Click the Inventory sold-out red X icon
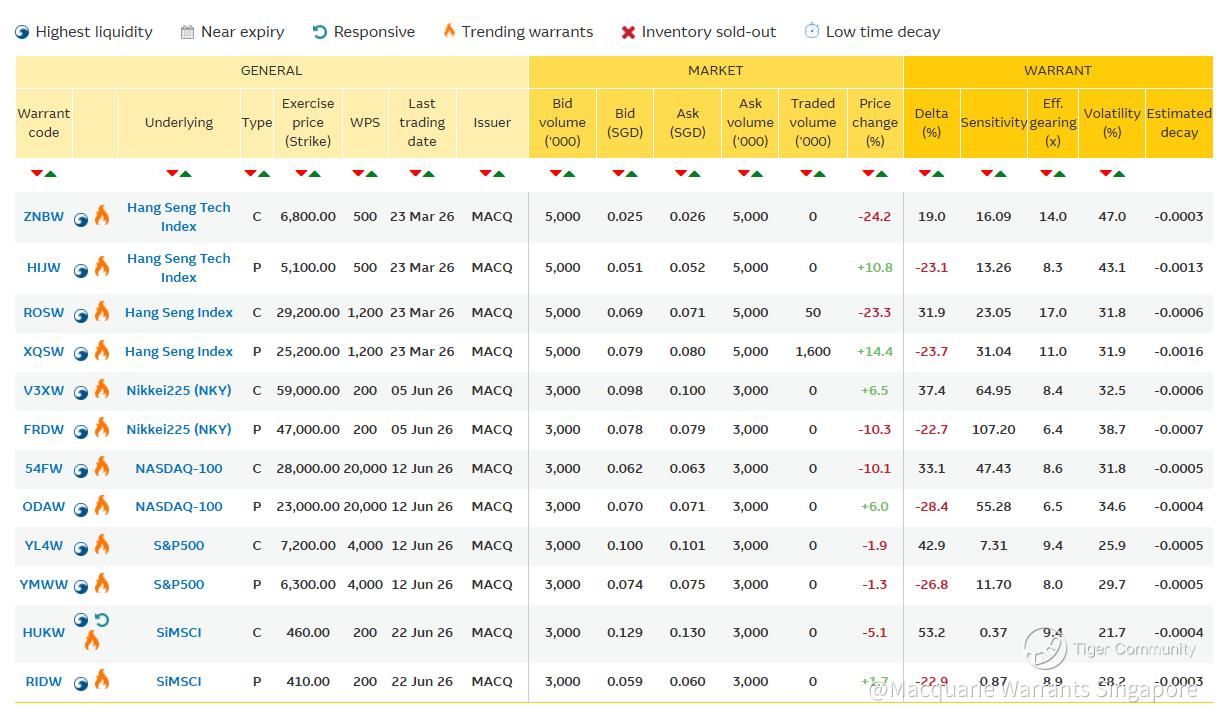 (x=628, y=32)
